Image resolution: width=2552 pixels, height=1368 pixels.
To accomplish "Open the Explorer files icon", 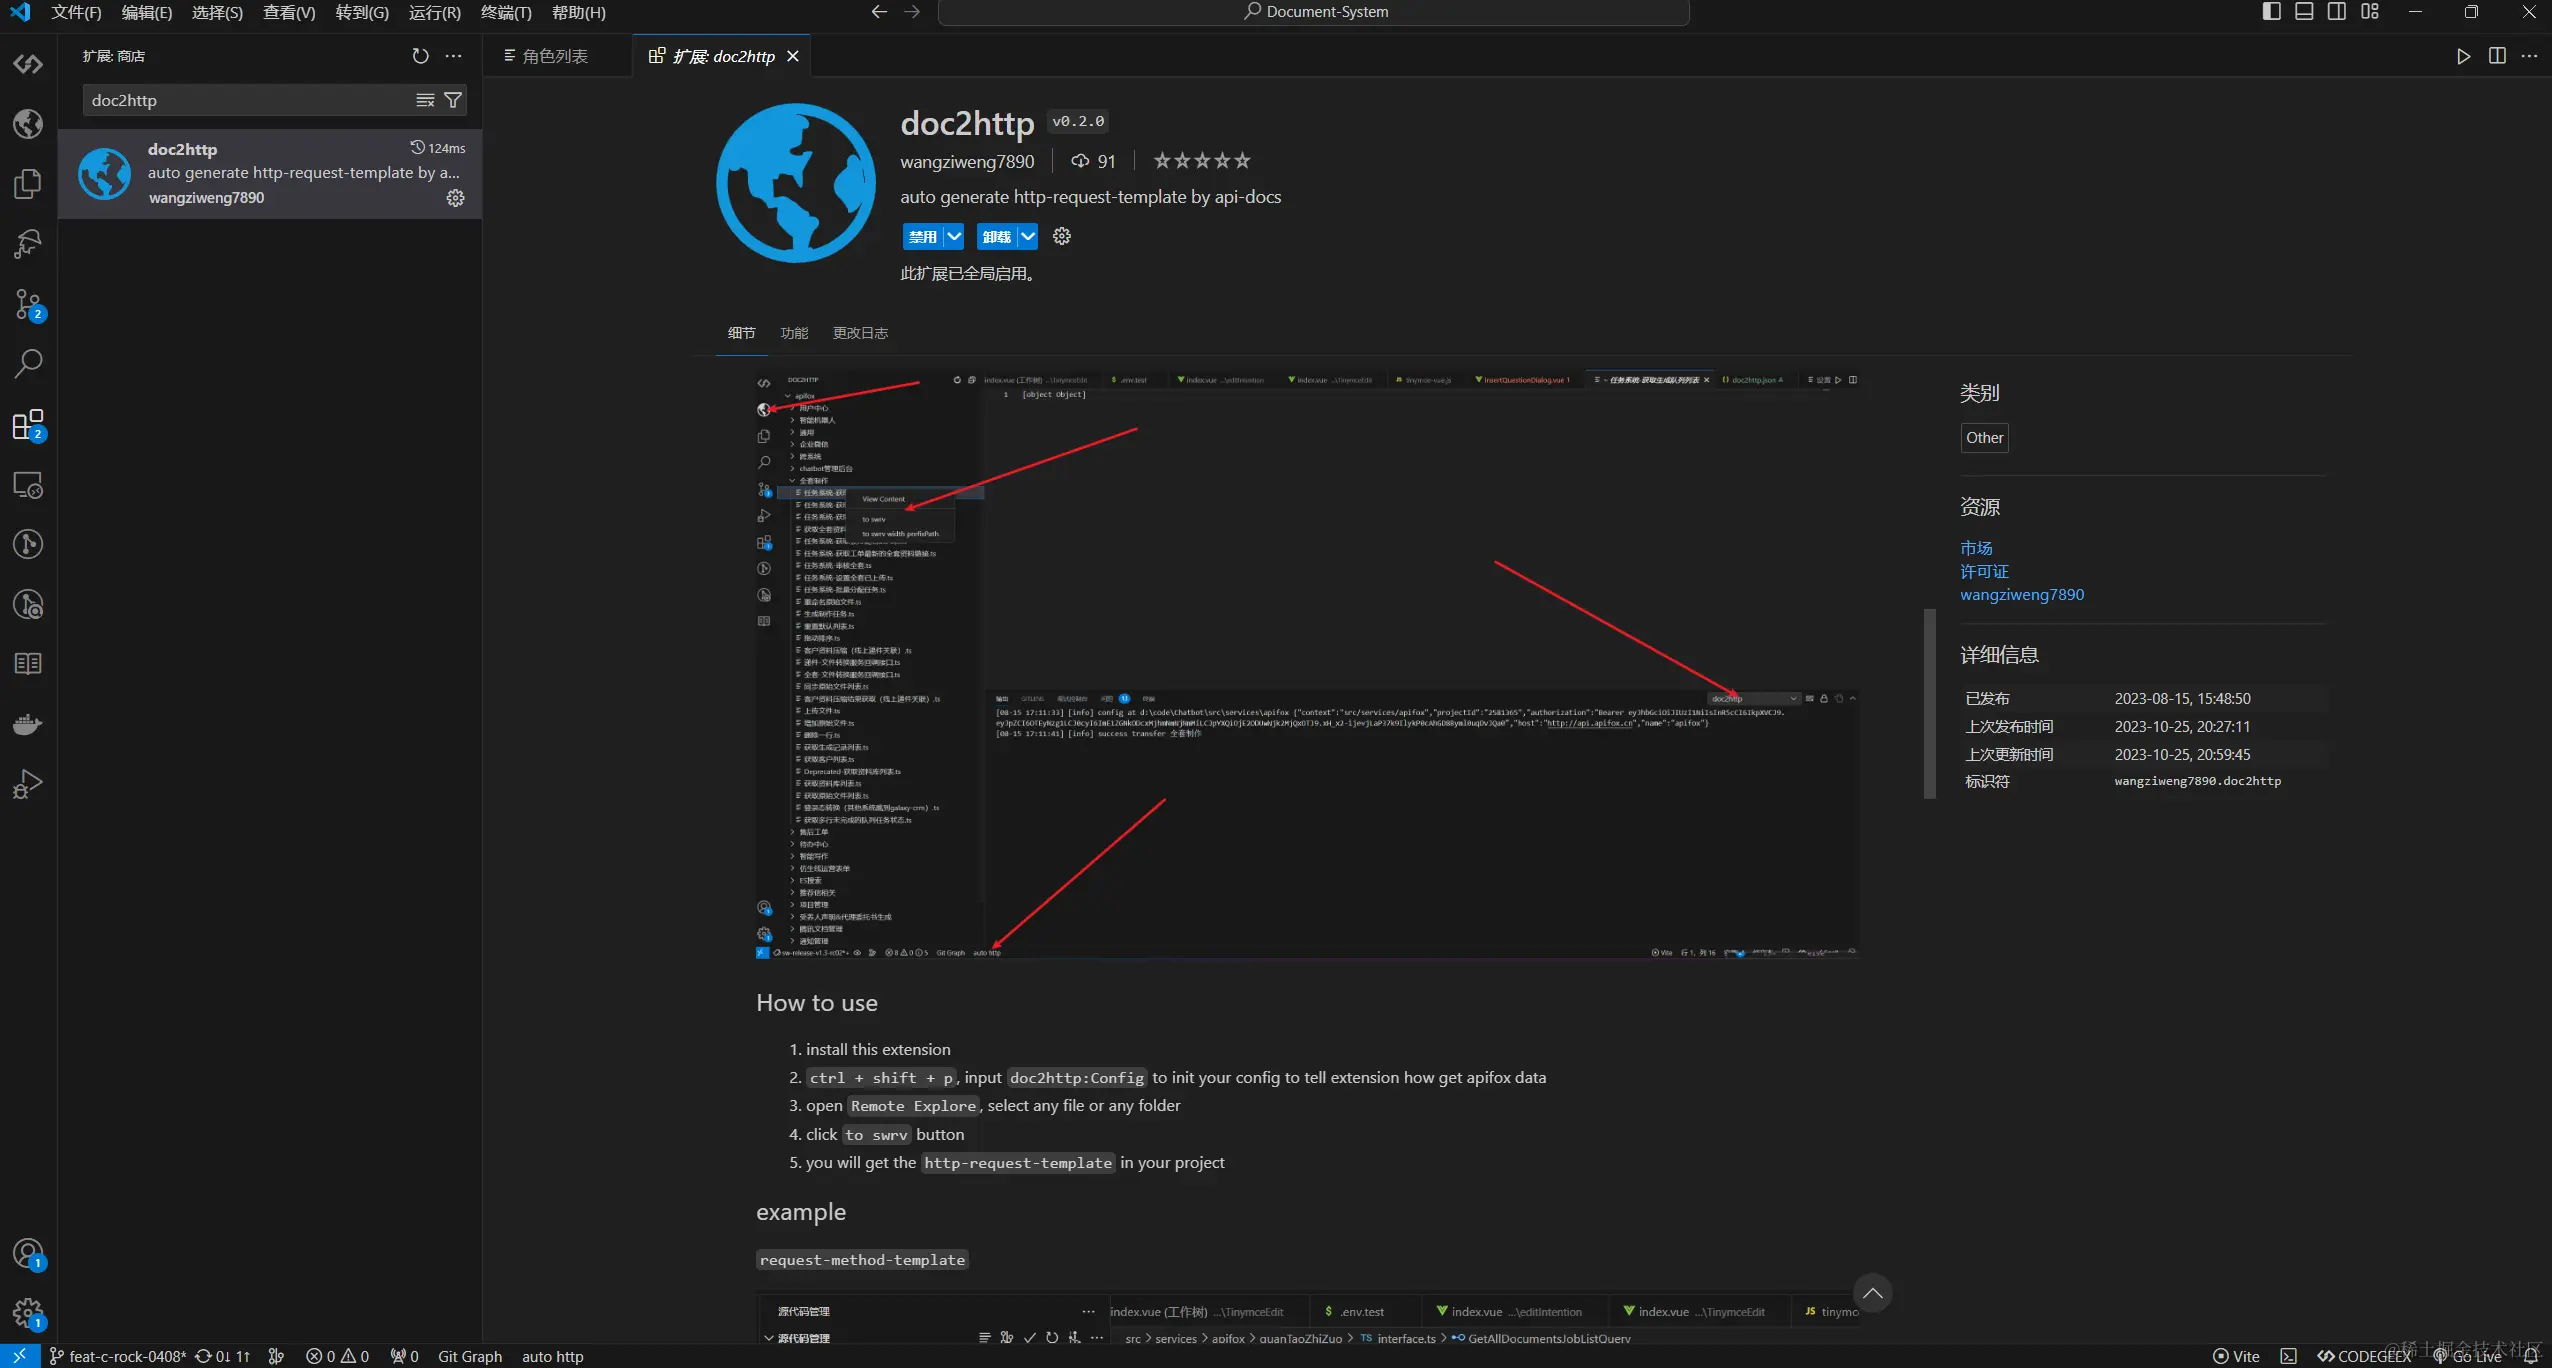I will click(28, 184).
